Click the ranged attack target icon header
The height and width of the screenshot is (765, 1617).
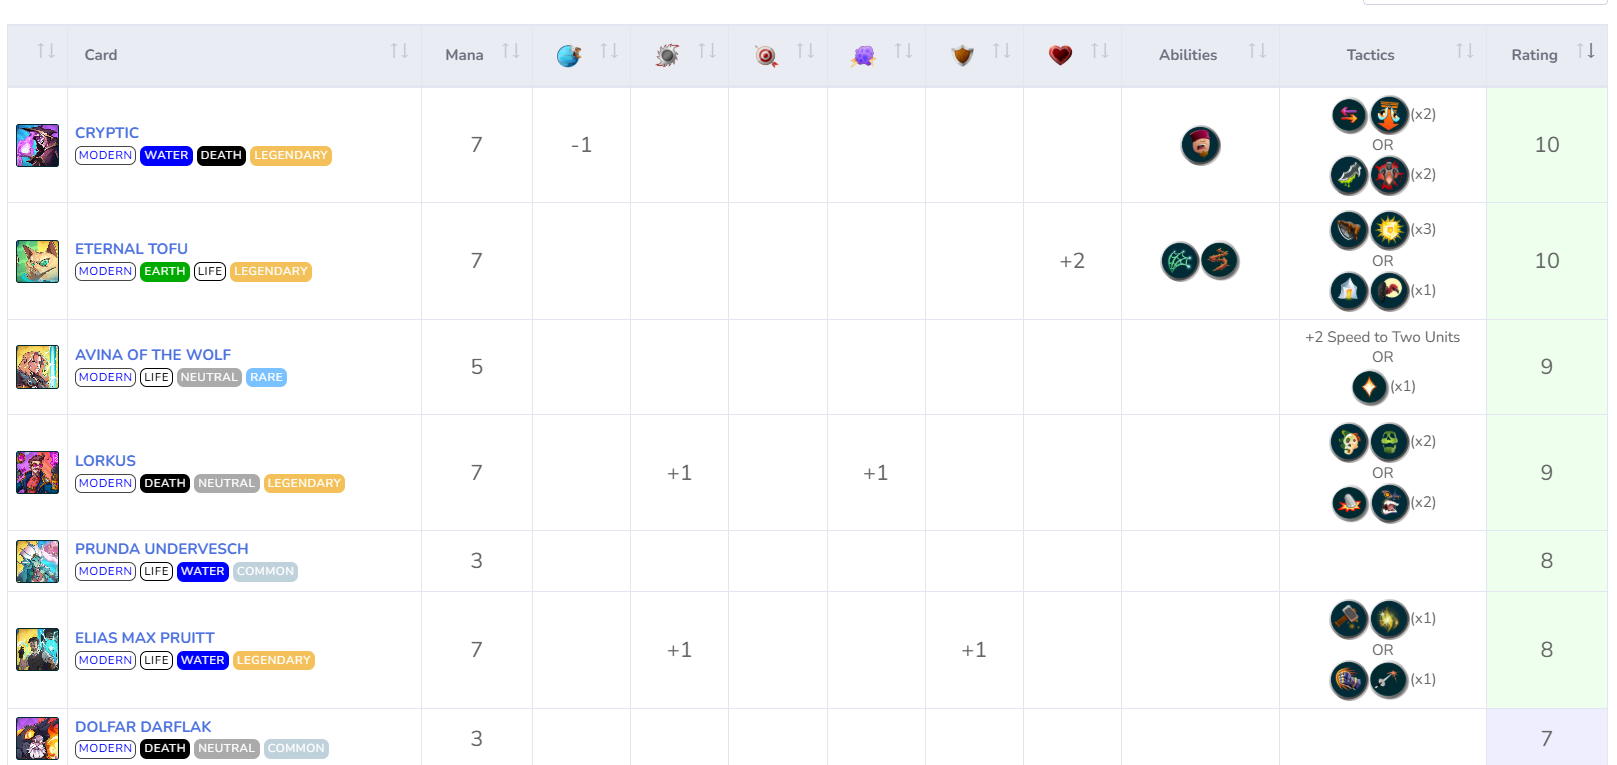766,56
